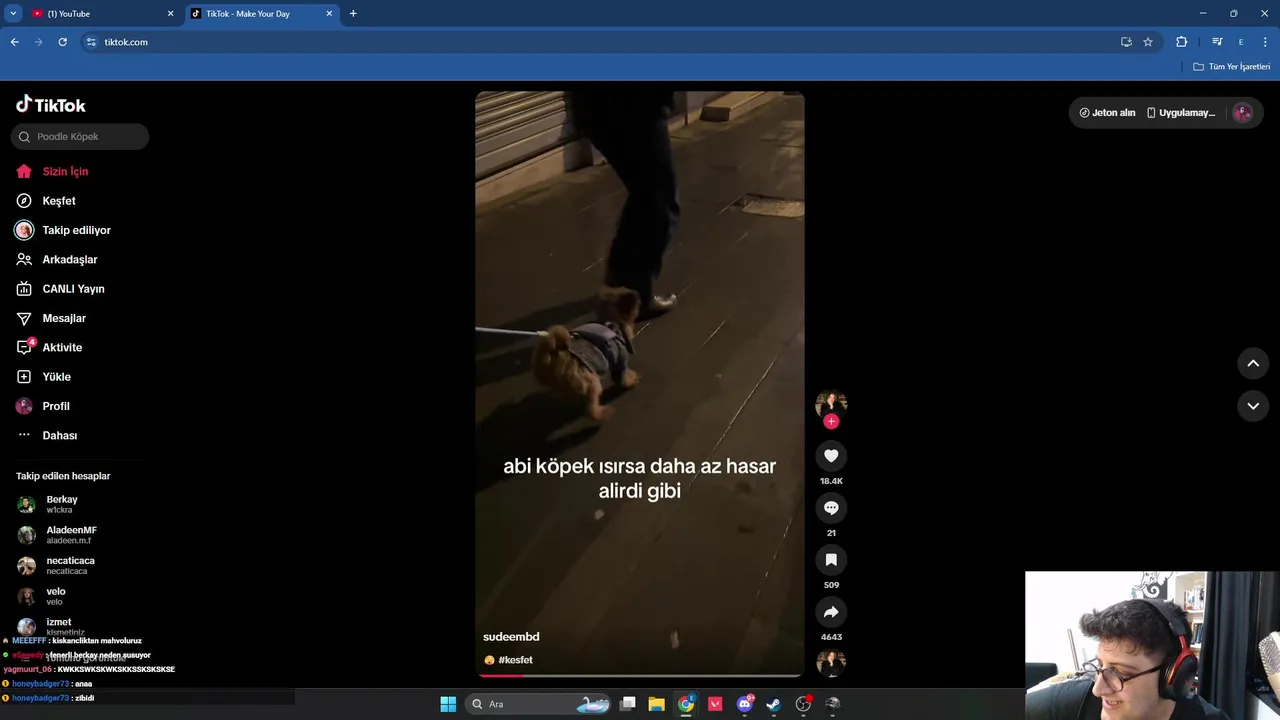Open followed account AladeenMF
Image resolution: width=1280 pixels, height=720 pixels.
pyautogui.click(x=57, y=535)
